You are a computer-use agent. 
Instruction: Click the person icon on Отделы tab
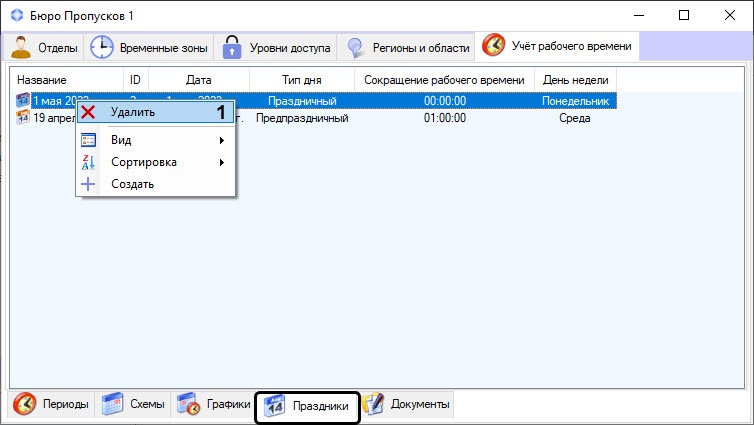pyautogui.click(x=22, y=47)
